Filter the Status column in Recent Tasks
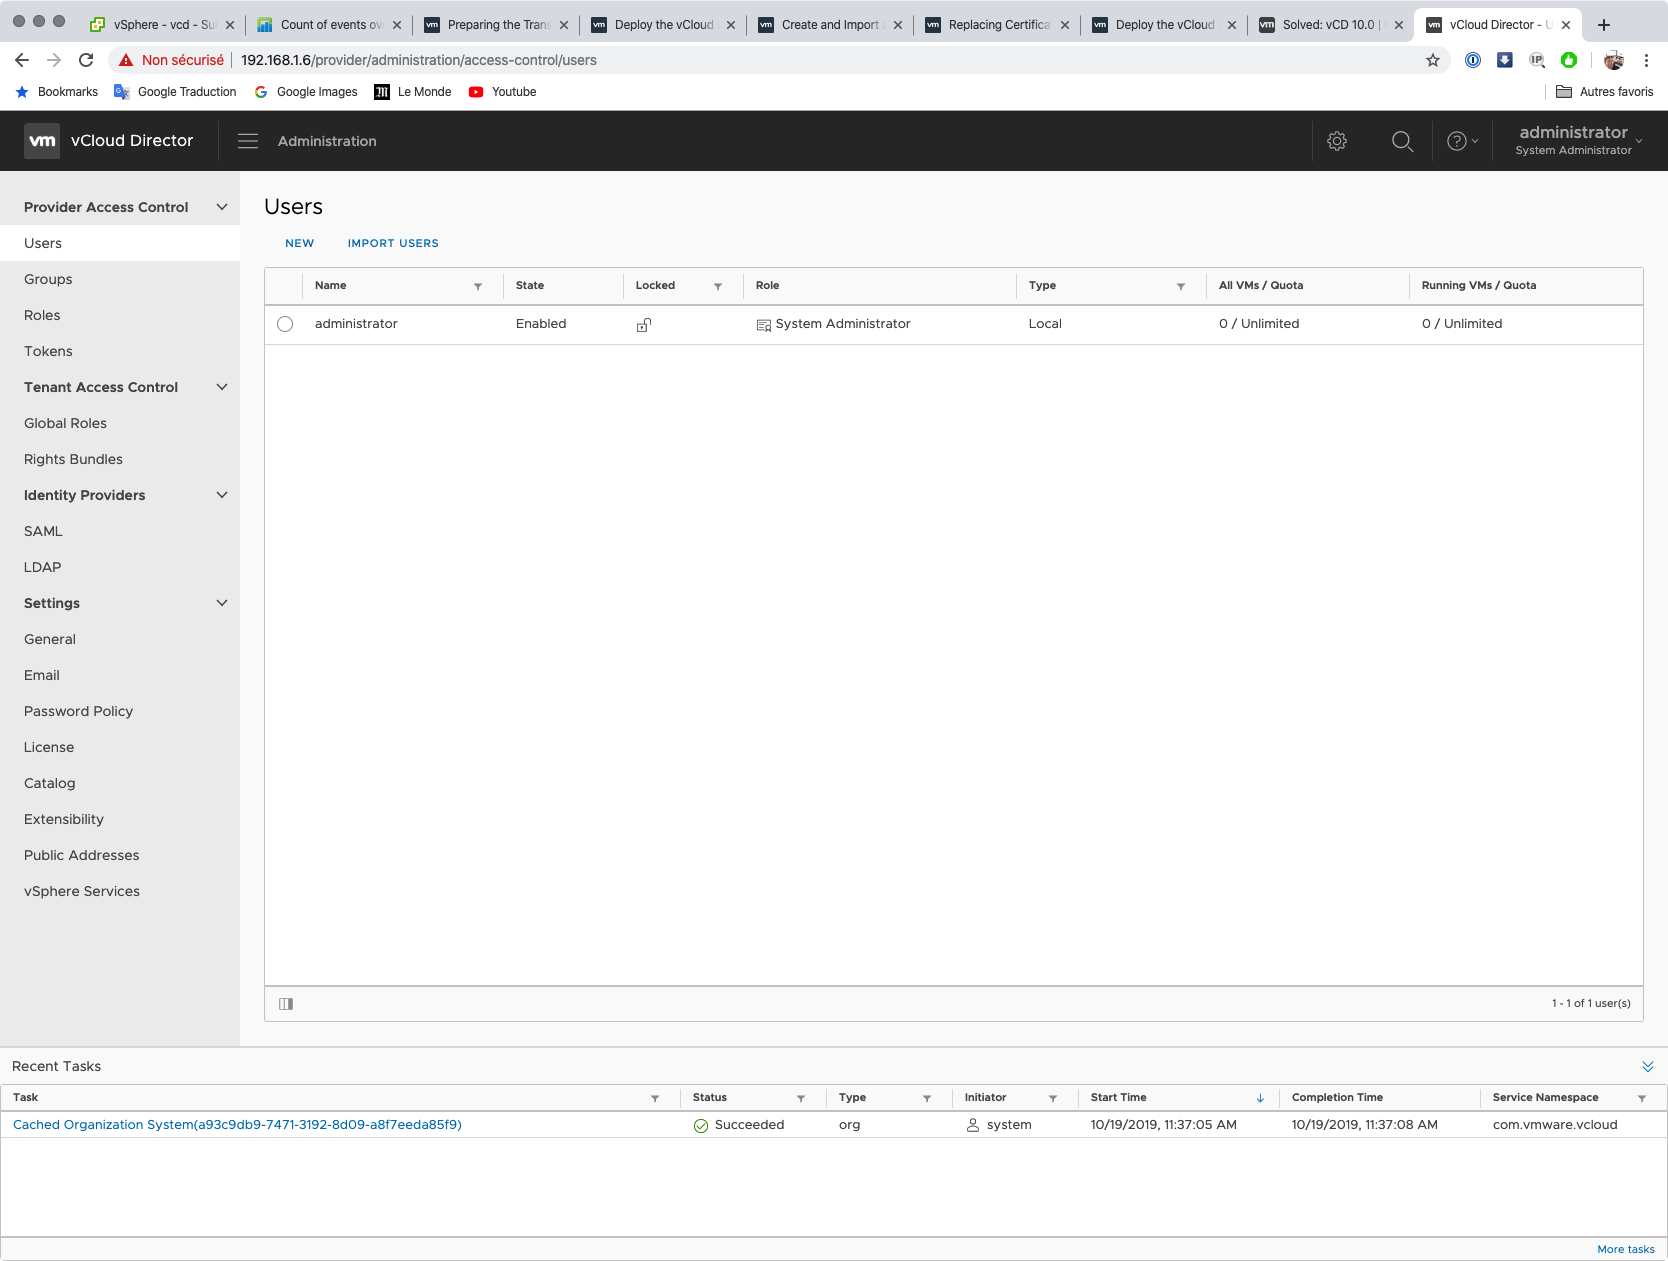 [801, 1098]
